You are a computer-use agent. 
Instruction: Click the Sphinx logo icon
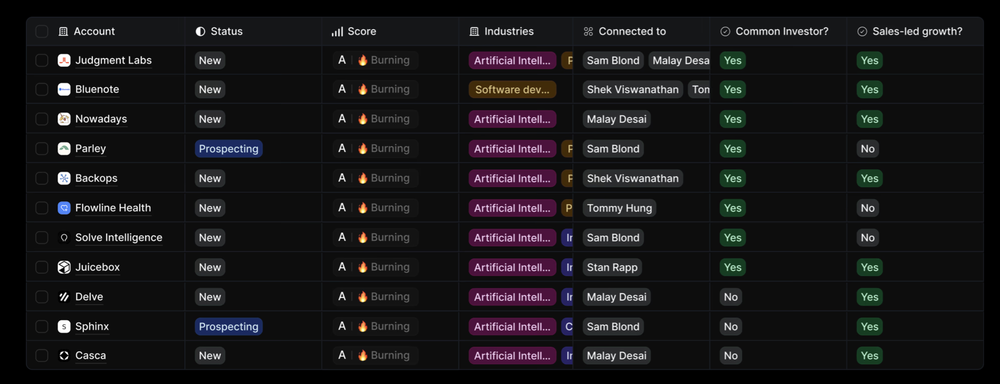(x=64, y=327)
